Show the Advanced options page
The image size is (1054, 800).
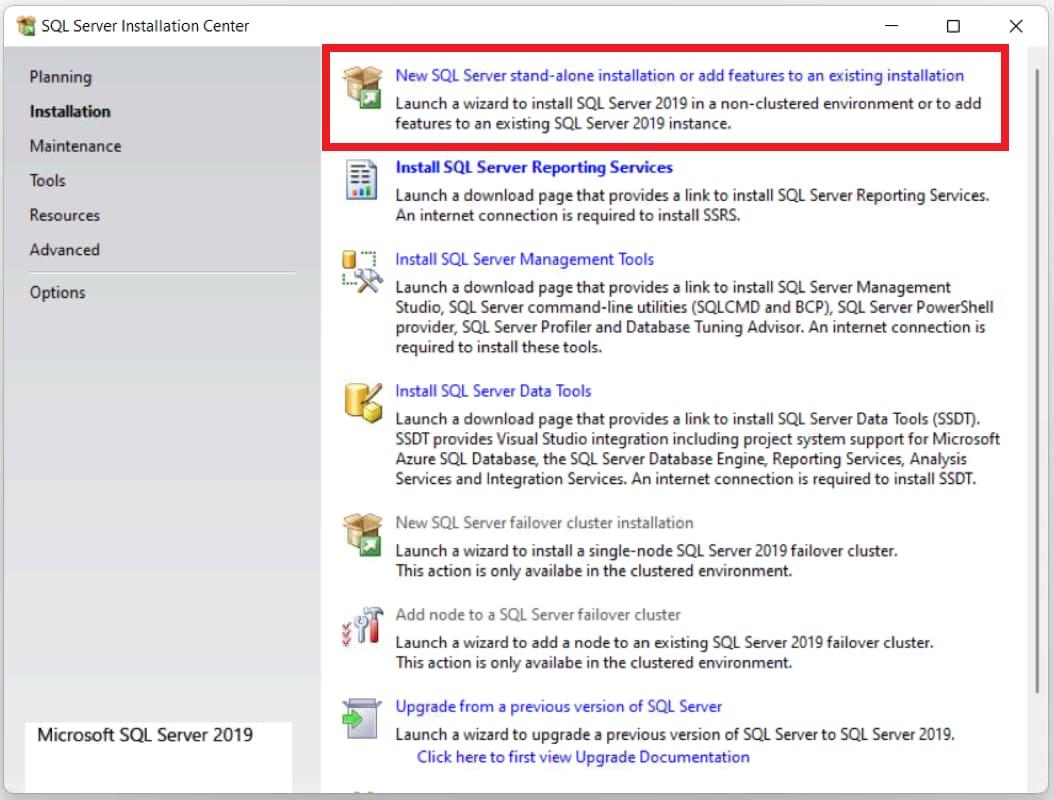tap(64, 250)
